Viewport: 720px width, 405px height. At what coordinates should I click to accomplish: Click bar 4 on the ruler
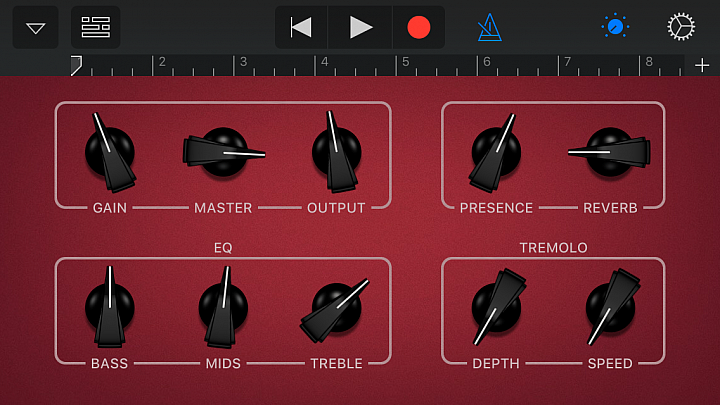pos(325,62)
